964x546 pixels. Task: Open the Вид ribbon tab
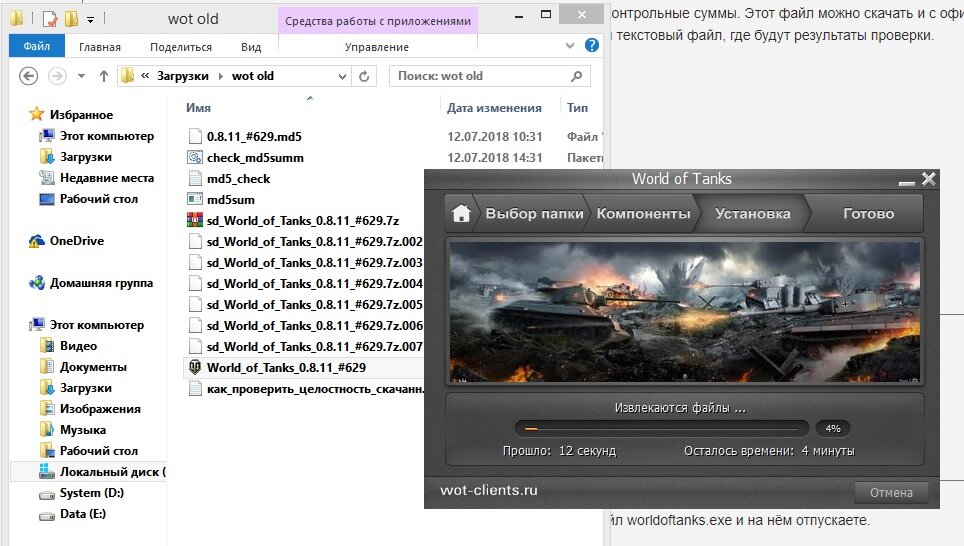coord(251,47)
